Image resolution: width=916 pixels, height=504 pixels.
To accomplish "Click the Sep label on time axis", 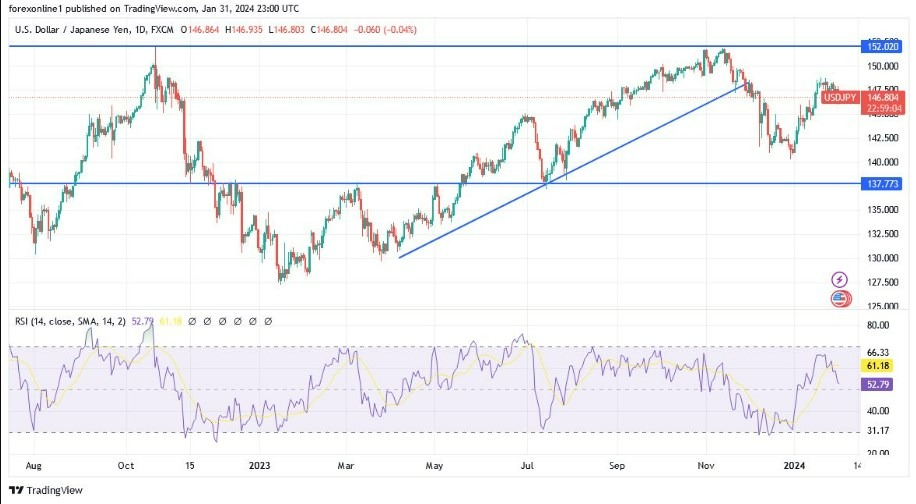I will [x=617, y=466].
